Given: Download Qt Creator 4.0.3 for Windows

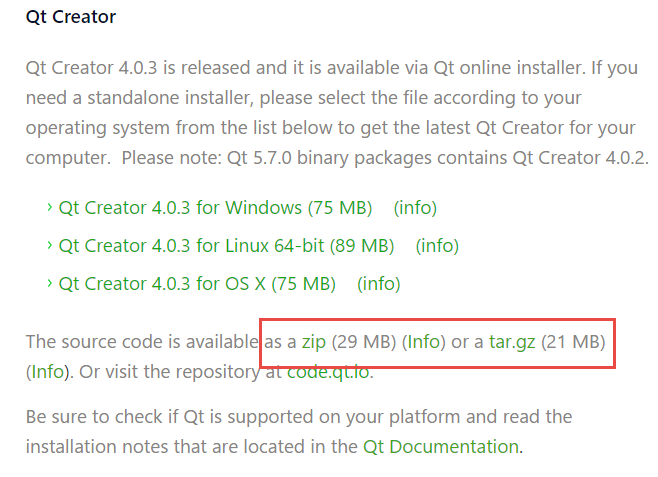Looking at the screenshot, I should pos(215,208).
